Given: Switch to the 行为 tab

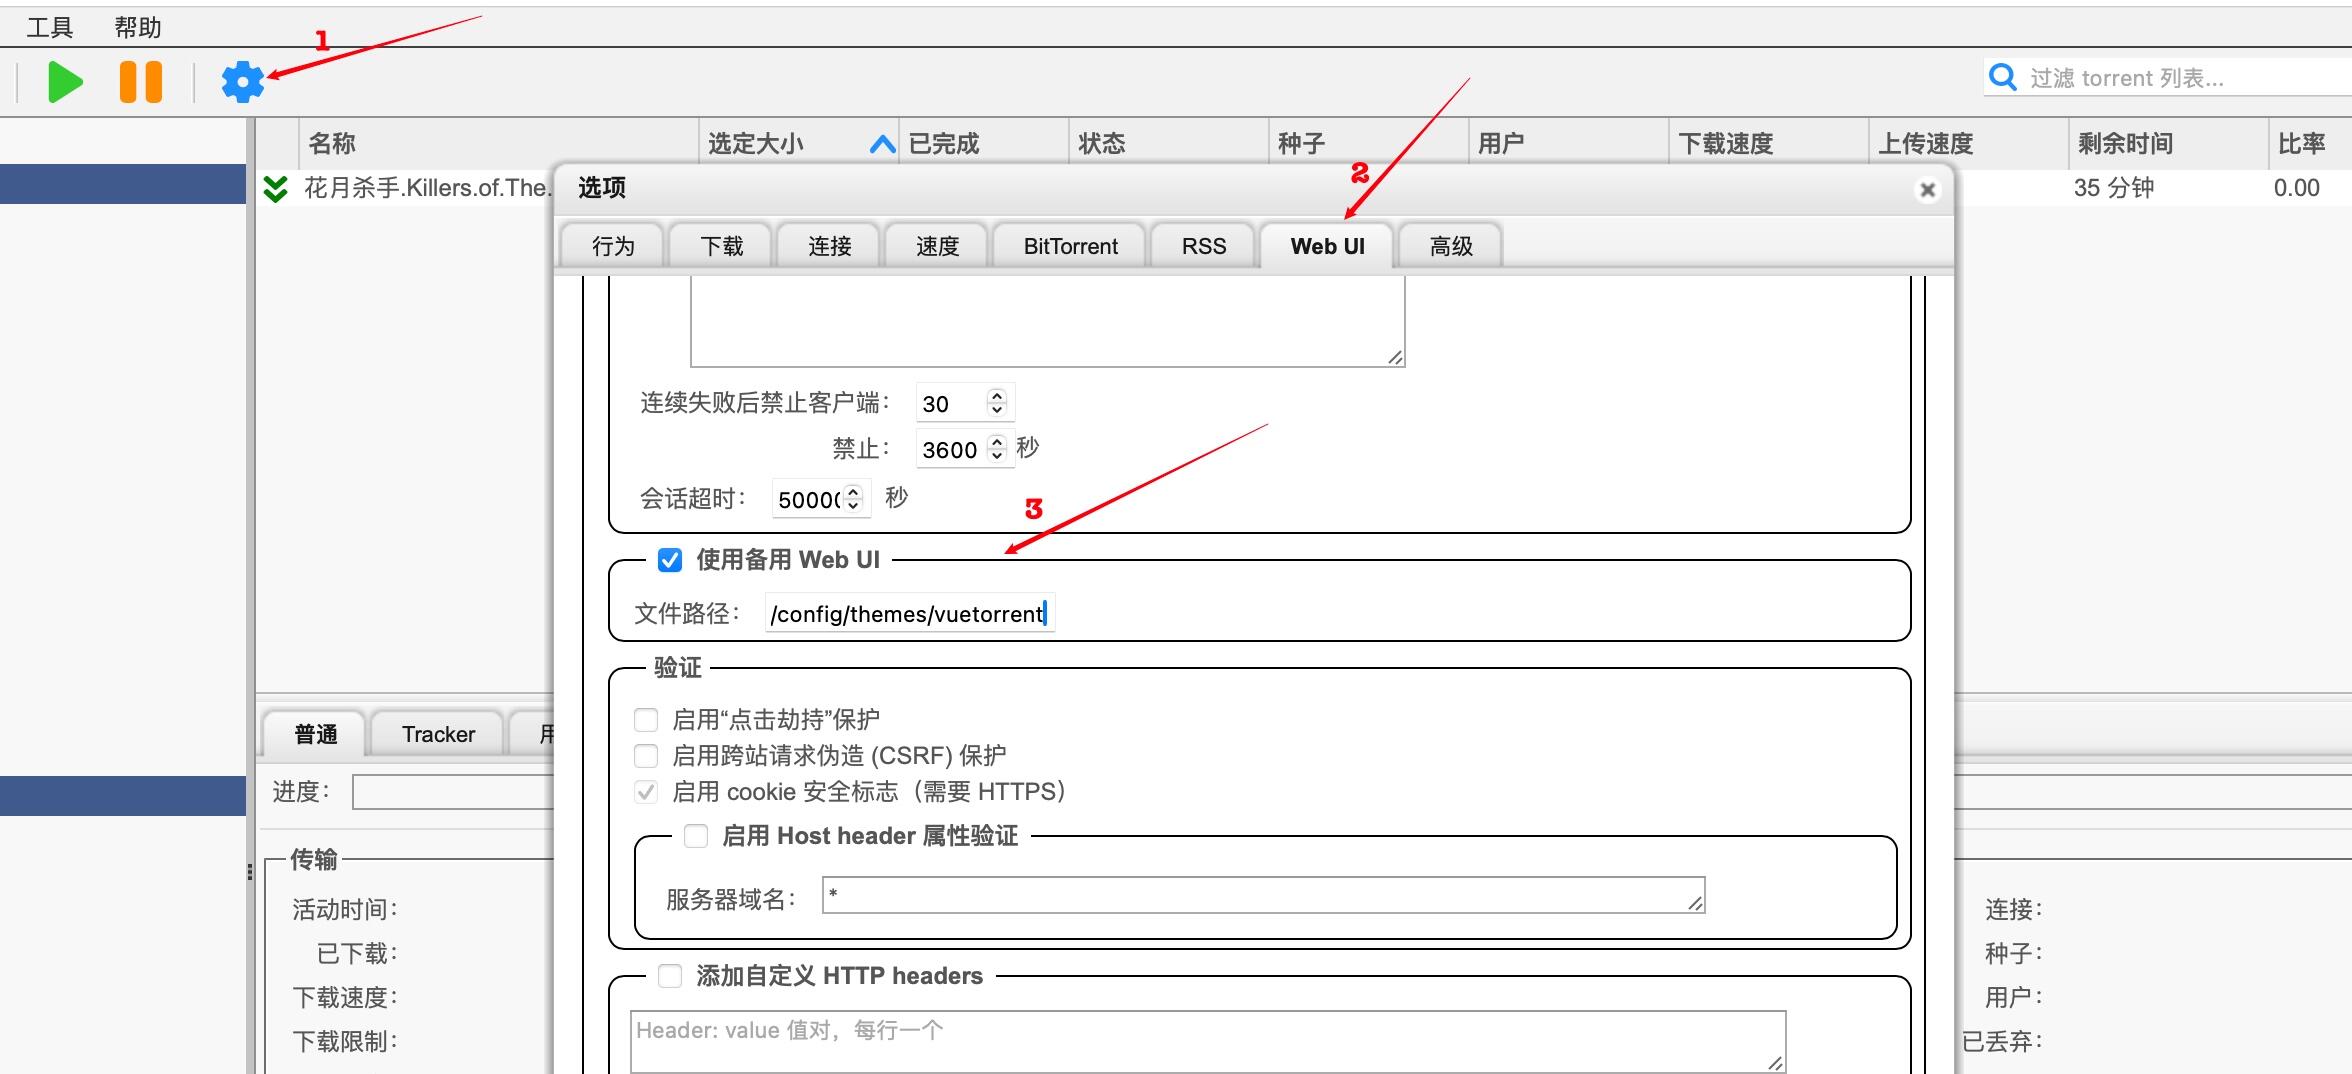Looking at the screenshot, I should click(613, 246).
